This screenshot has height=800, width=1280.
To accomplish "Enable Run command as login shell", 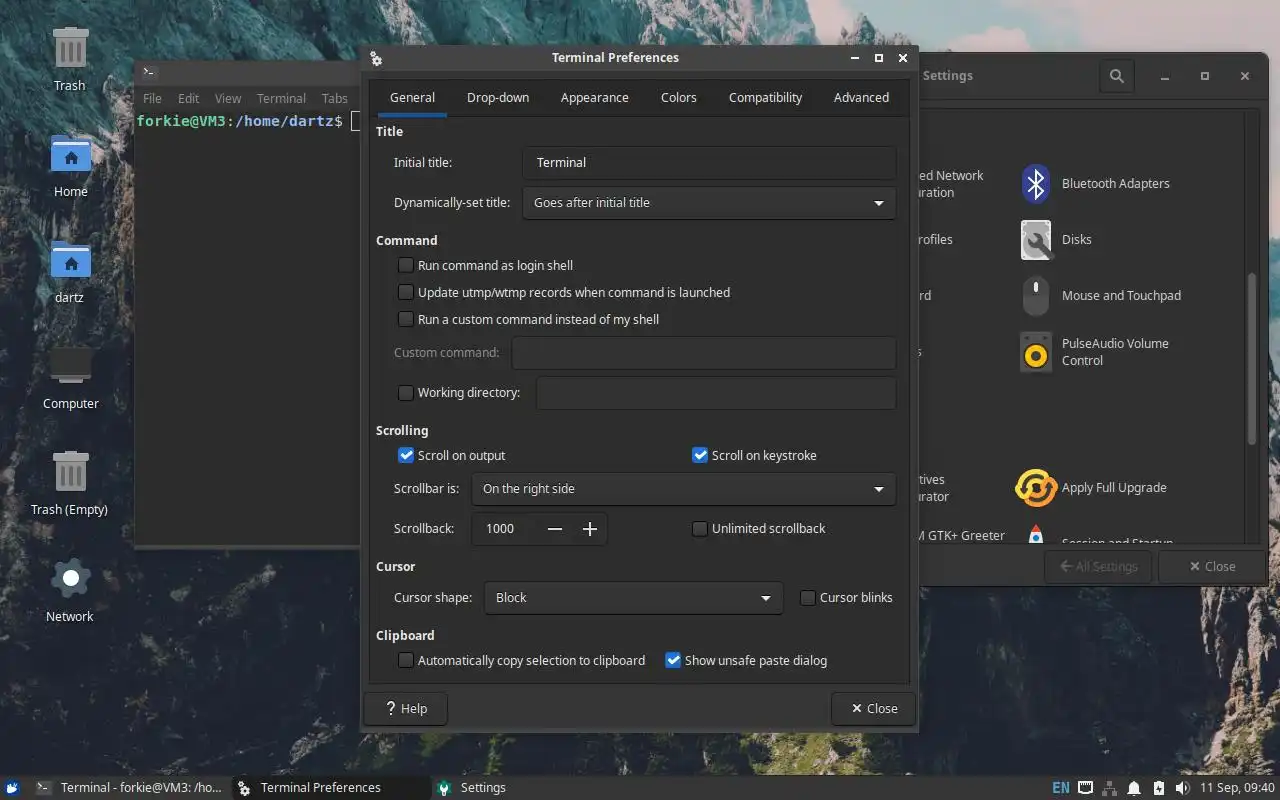I will 406,266.
